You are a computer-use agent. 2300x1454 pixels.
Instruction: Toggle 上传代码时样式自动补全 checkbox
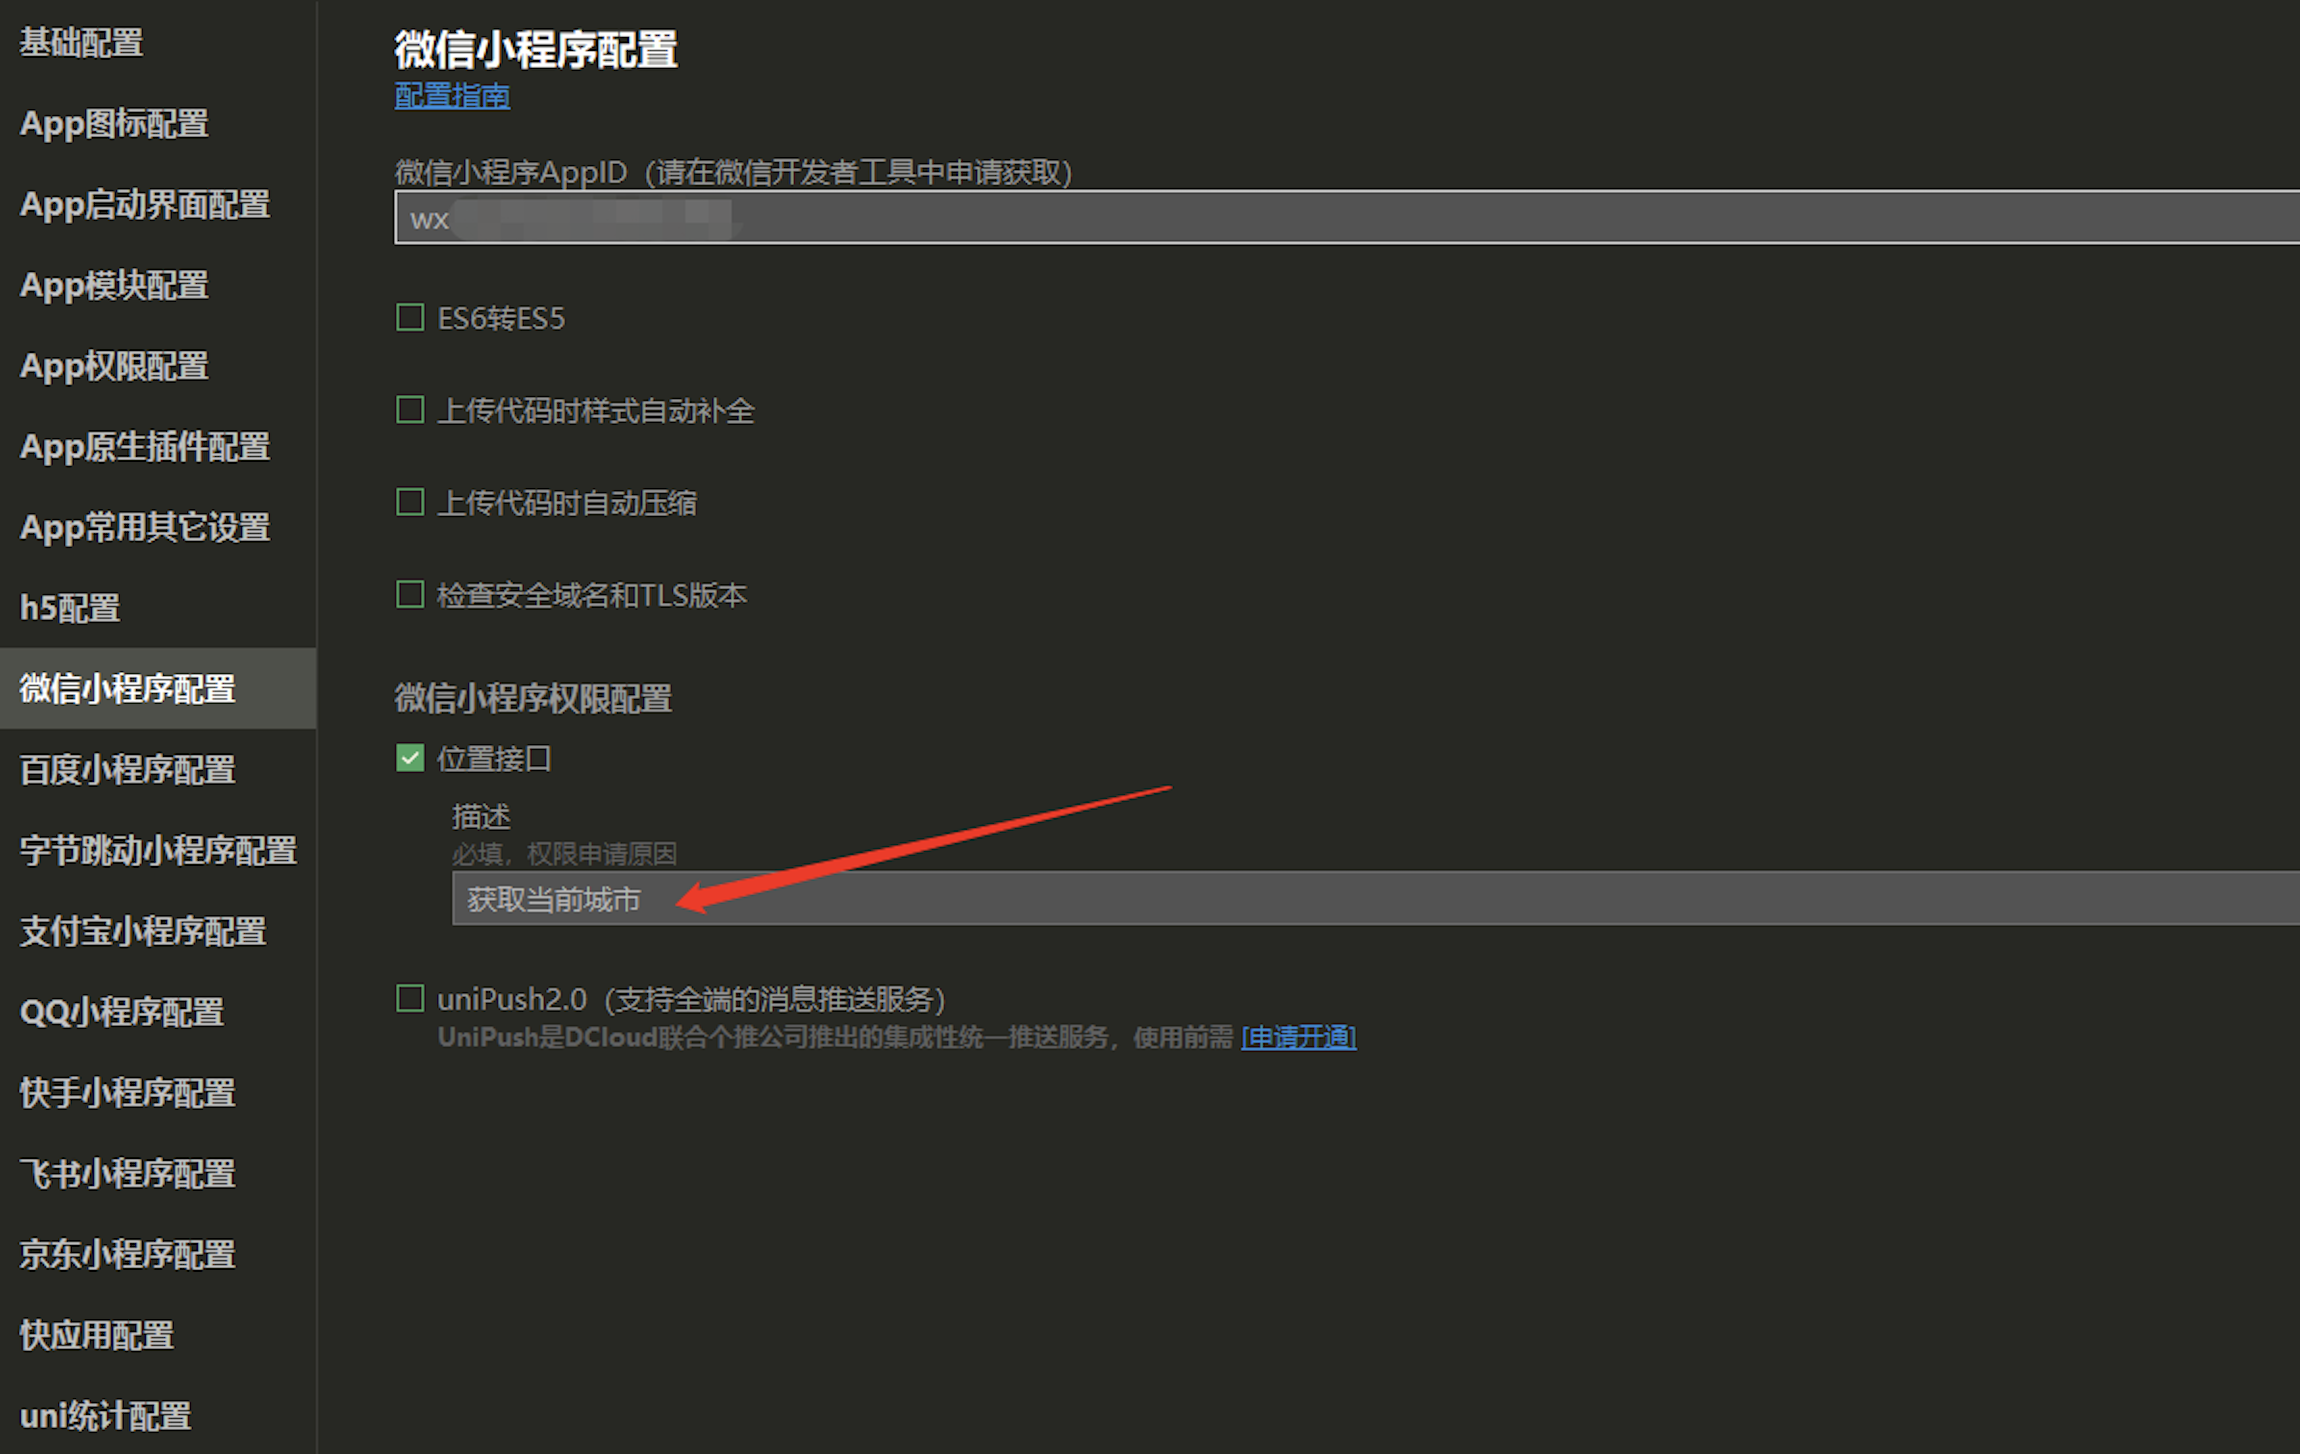click(410, 410)
